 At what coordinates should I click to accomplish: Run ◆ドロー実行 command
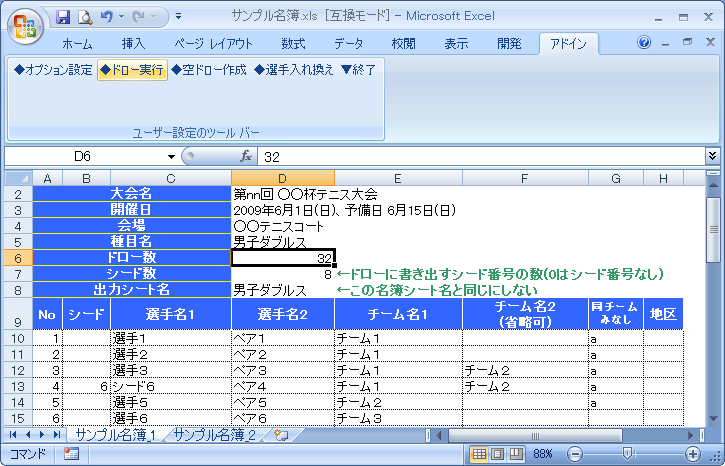coord(132,70)
